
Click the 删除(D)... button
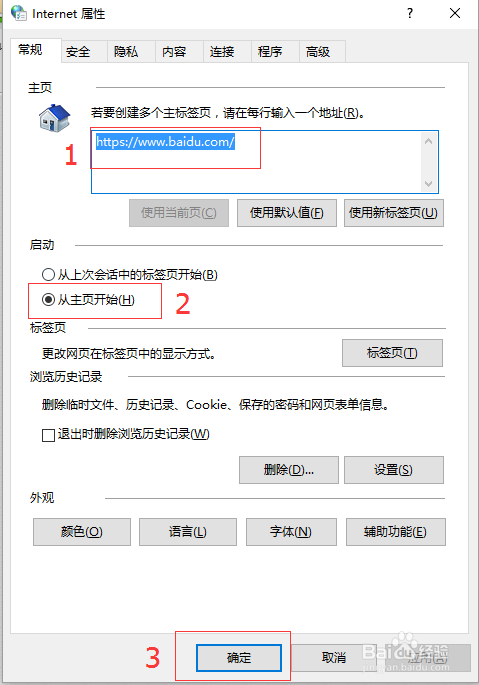pos(289,470)
